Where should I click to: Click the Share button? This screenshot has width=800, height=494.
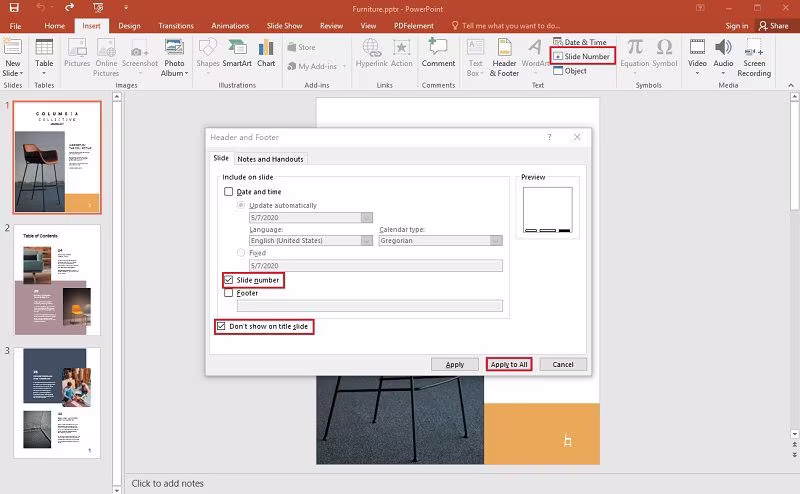773,26
